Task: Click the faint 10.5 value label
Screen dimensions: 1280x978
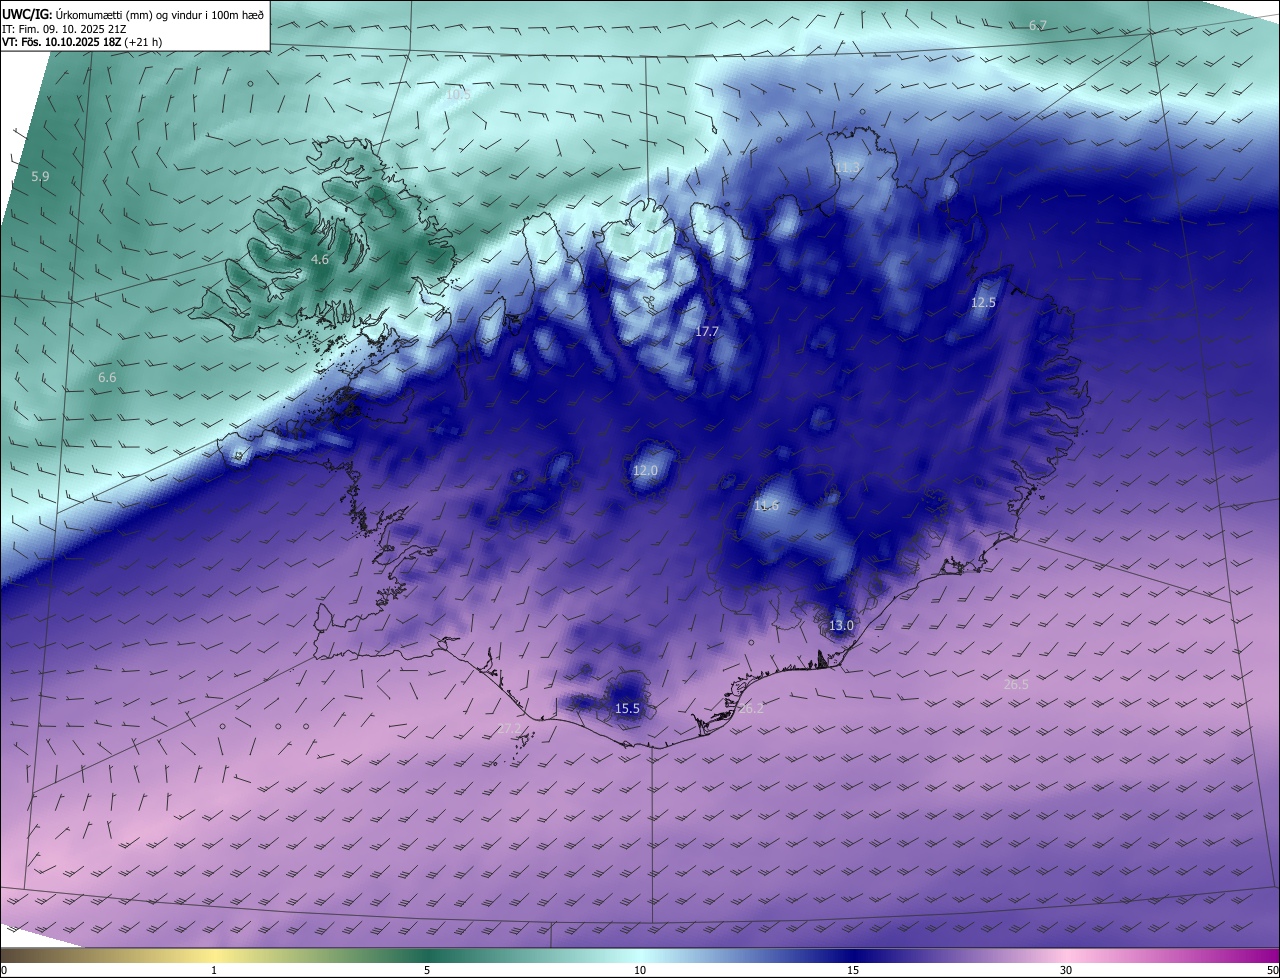Action: click(458, 94)
